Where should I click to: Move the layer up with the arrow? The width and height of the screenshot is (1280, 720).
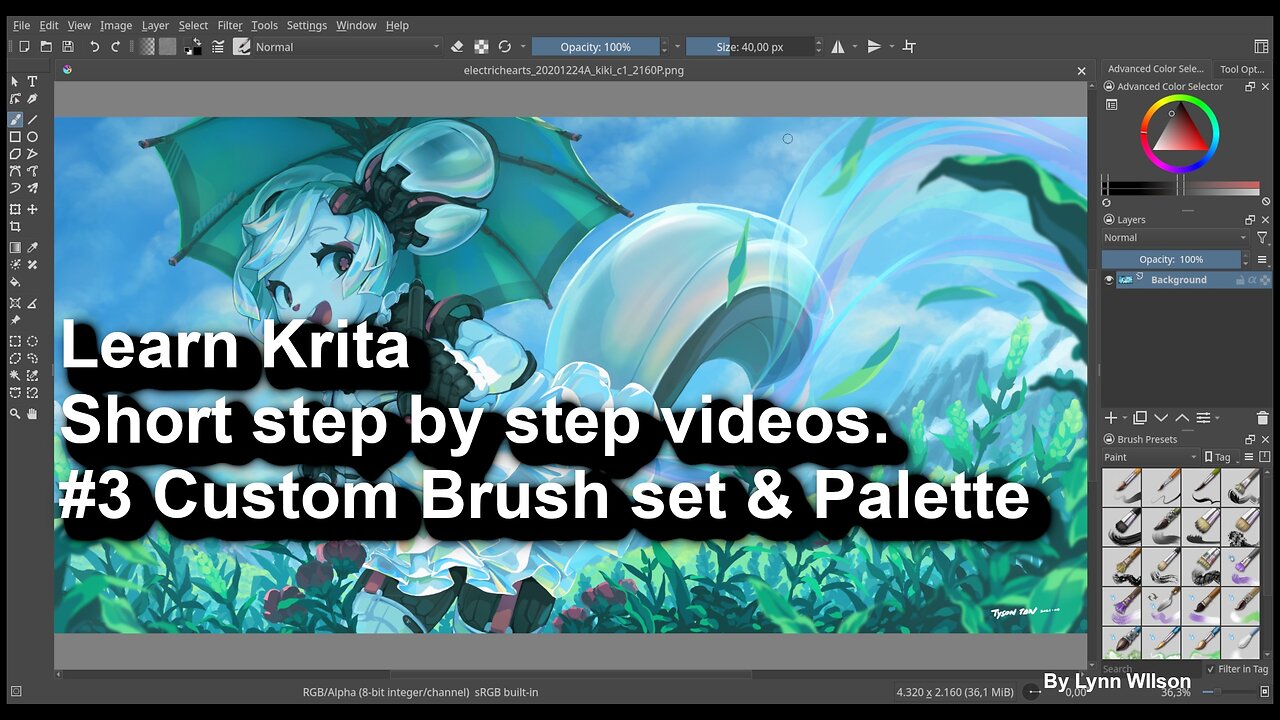click(1182, 418)
